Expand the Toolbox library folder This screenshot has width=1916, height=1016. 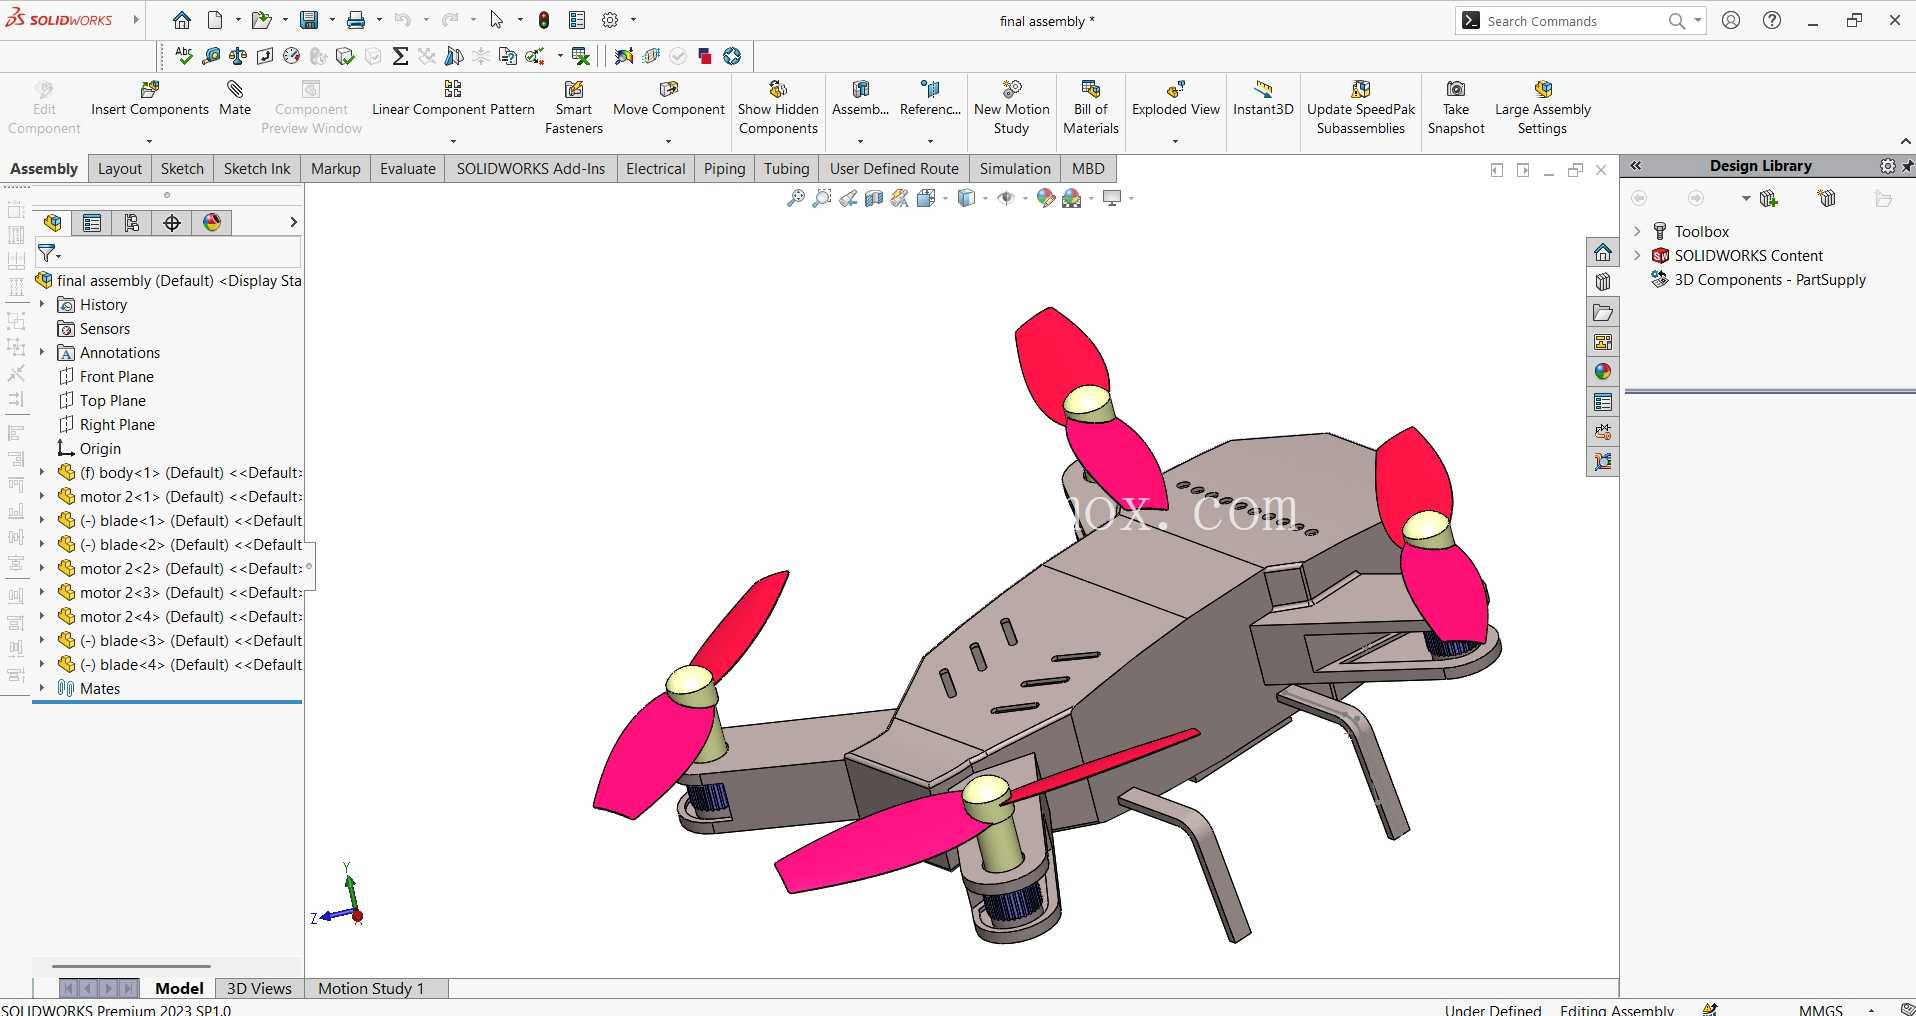pos(1637,231)
